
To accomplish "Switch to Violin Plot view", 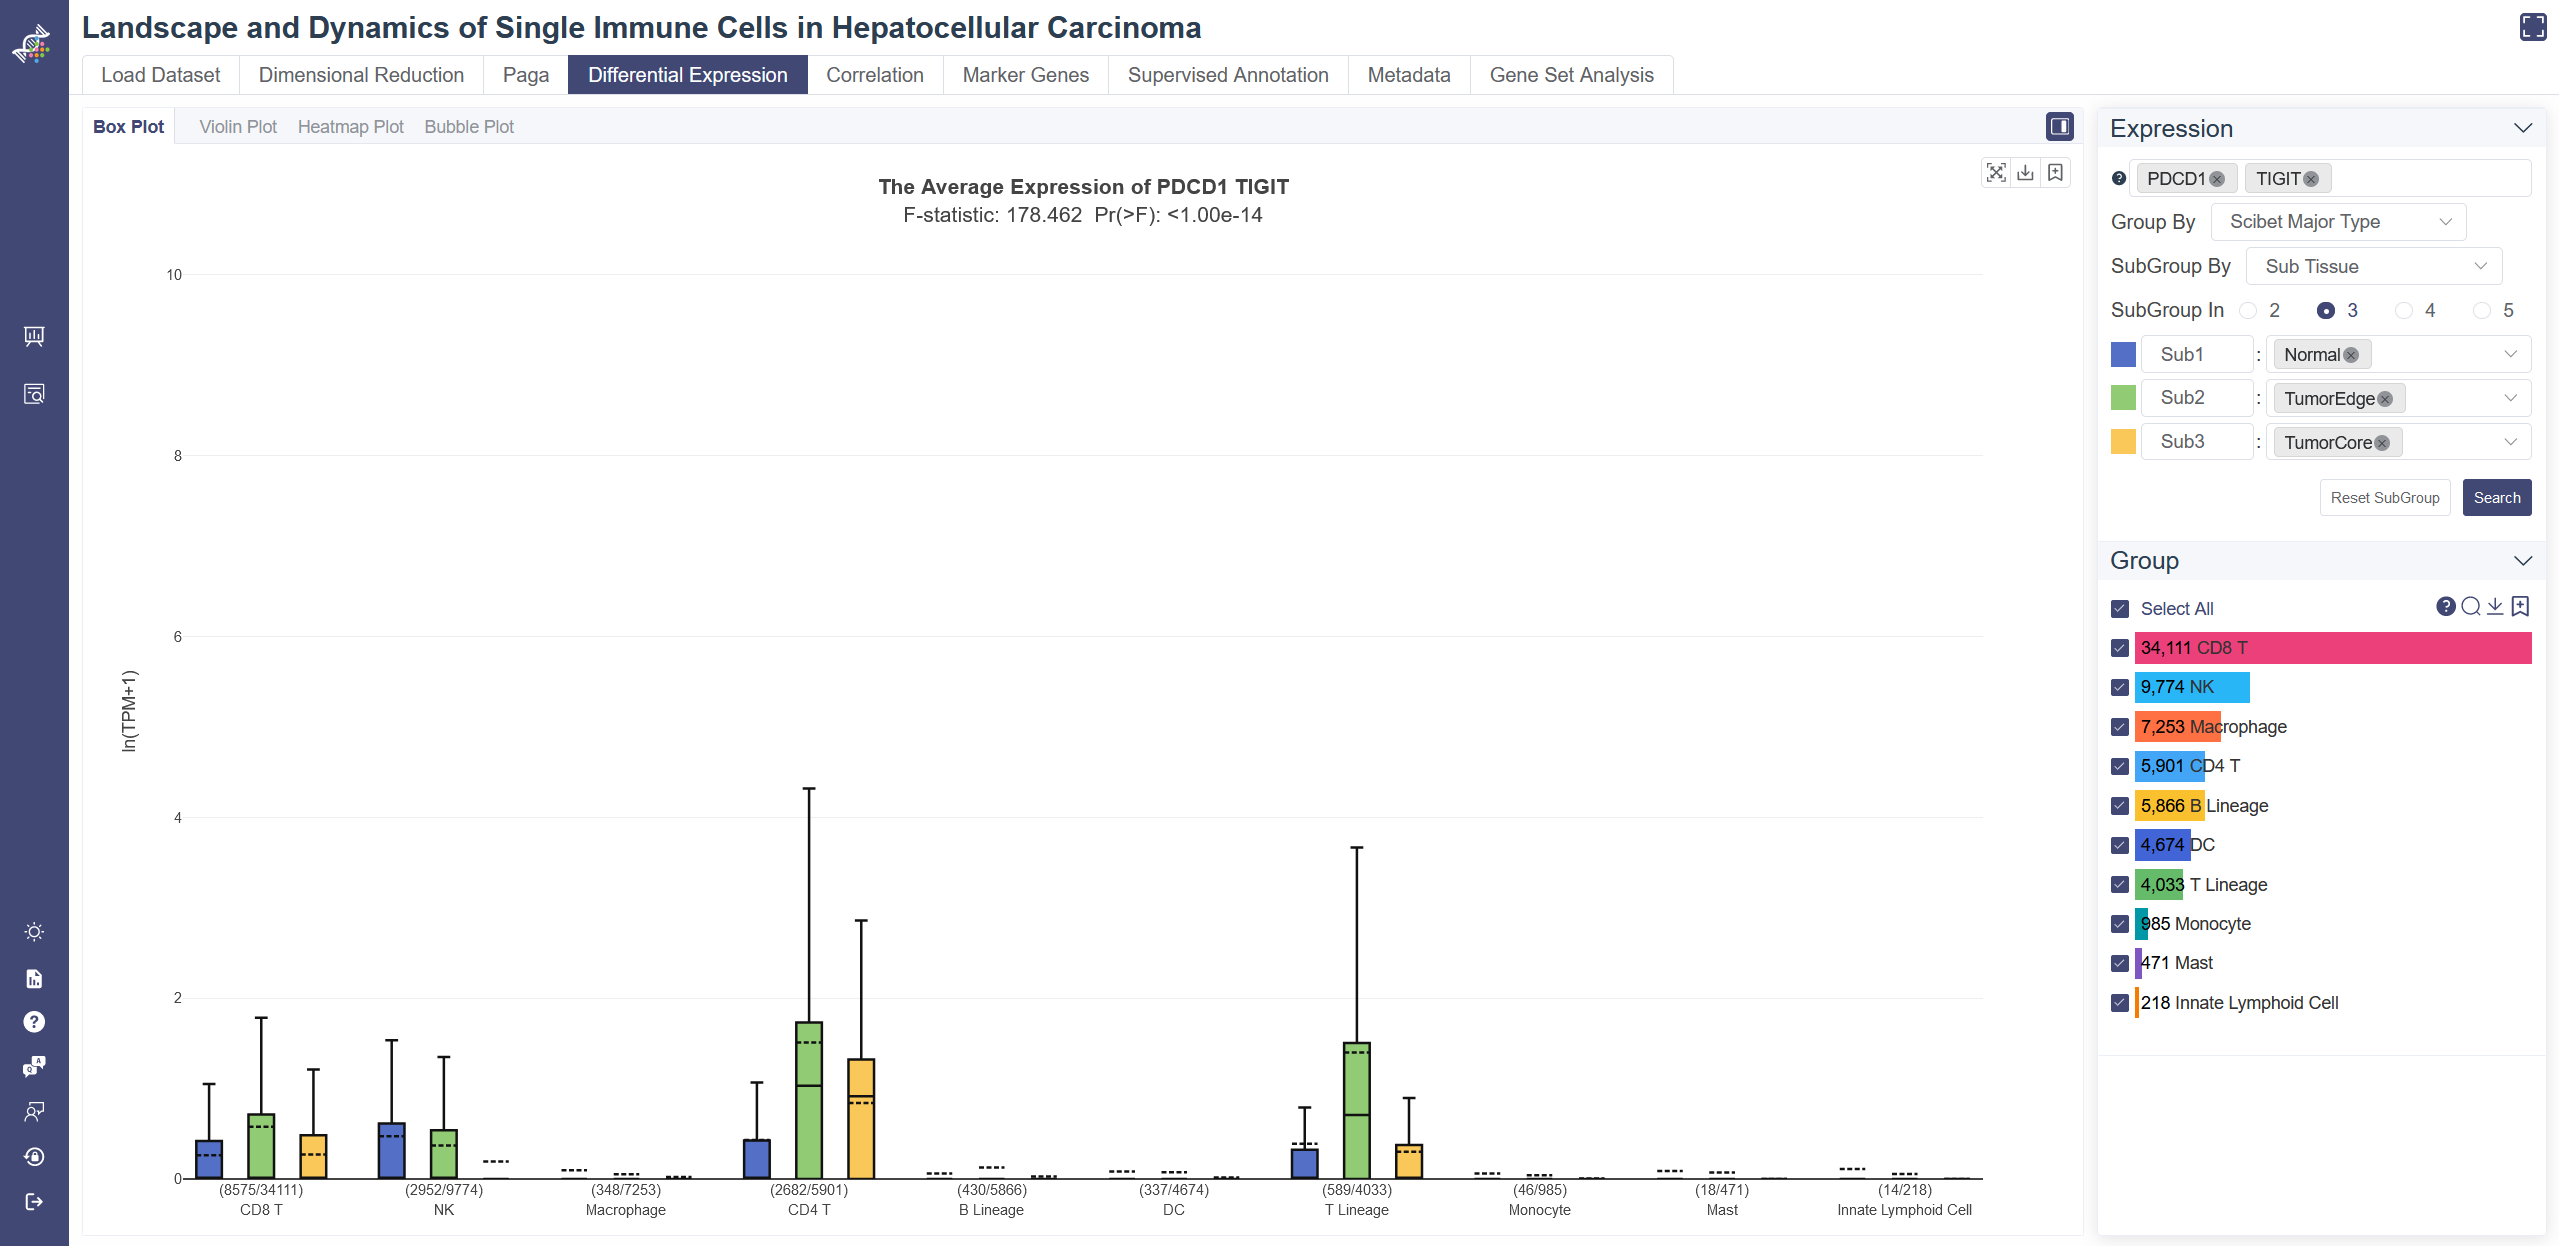I will pos(238,127).
